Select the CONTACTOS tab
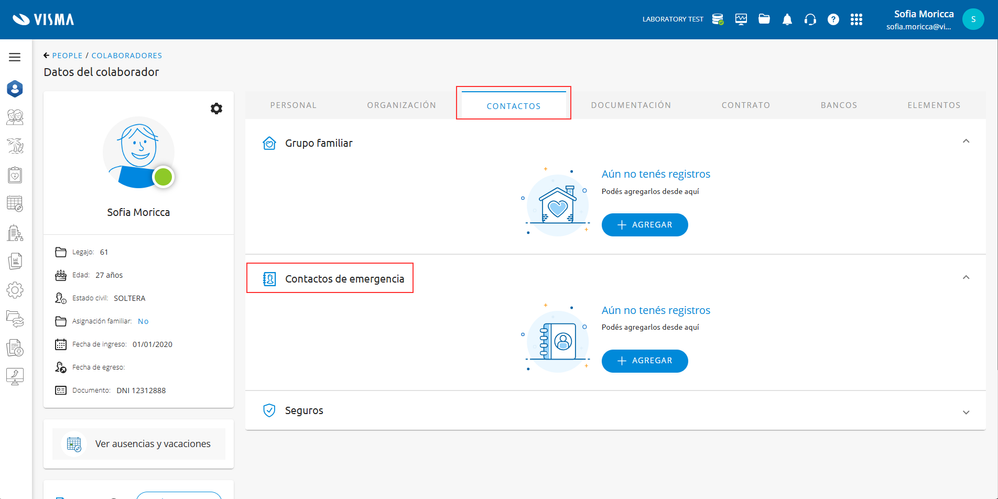Viewport: 998px width, 499px height. coord(513,106)
